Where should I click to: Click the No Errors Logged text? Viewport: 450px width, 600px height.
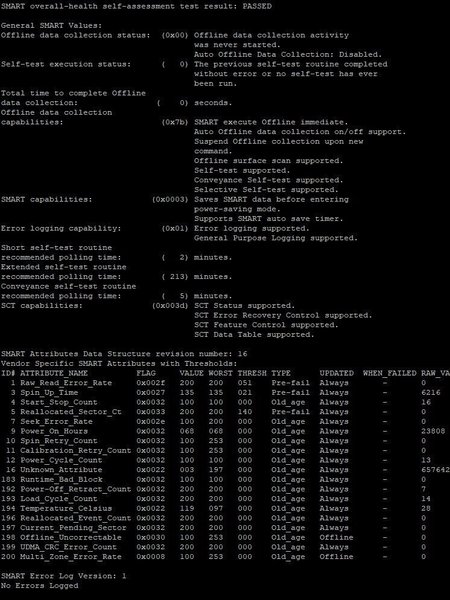(x=39, y=585)
